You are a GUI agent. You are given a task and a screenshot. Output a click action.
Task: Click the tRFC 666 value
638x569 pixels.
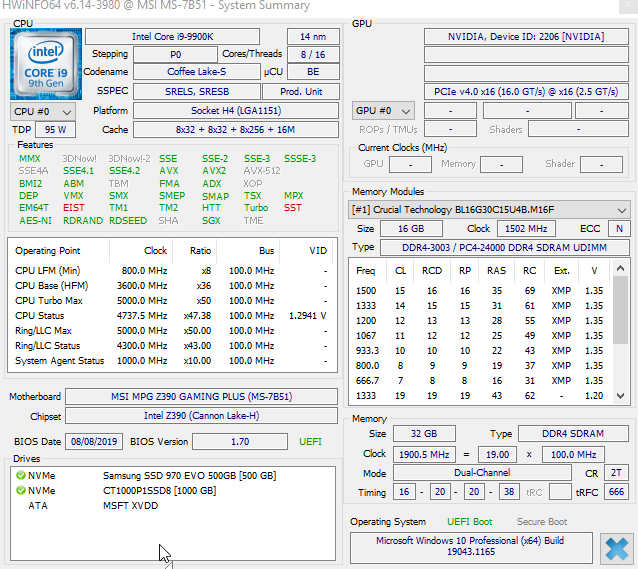(616, 492)
